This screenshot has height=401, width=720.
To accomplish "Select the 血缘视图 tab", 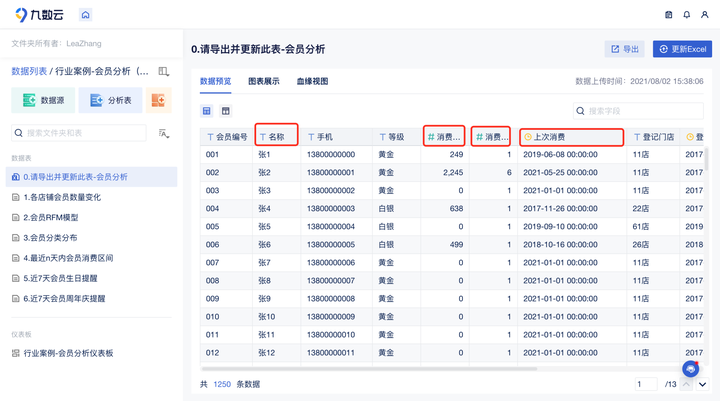I will pos(312,81).
